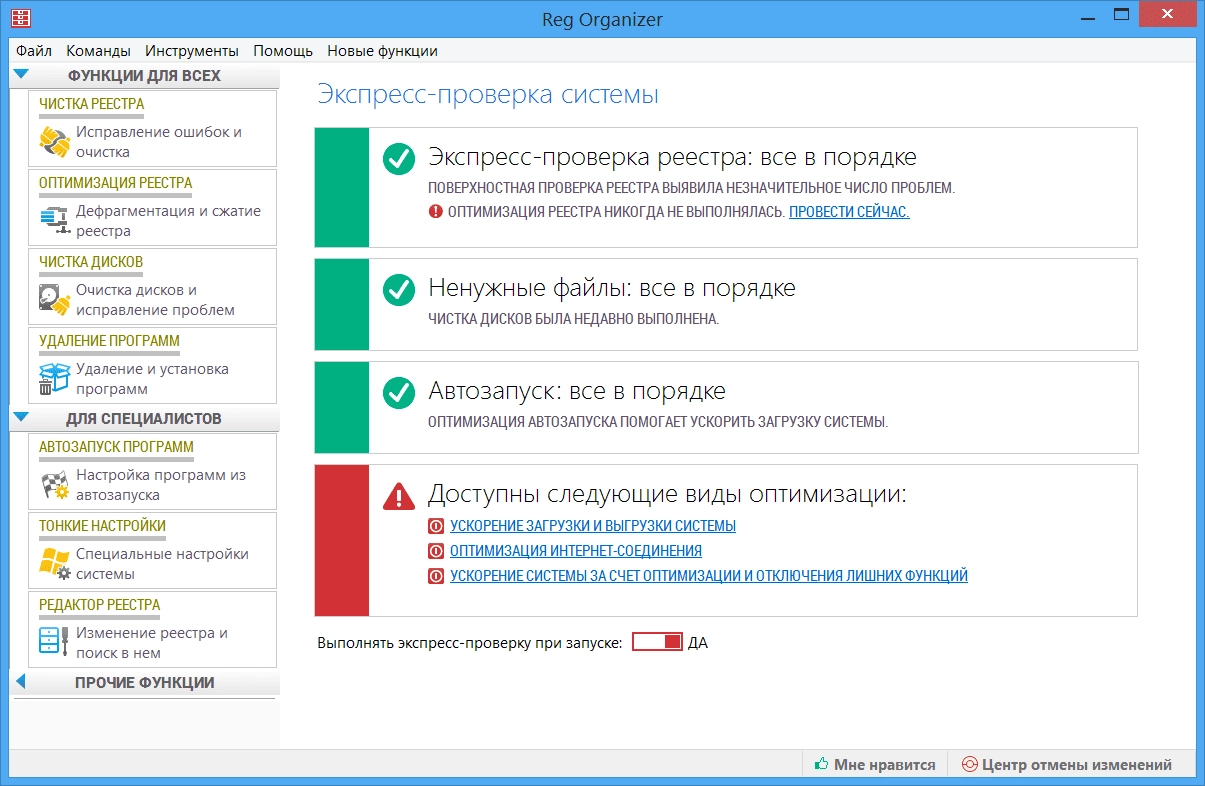Screen dimensions: 1205x786
Task: Open ОПТИМИЗАЦИЯ ИНТЕРНЕТ-СОЕДИНЕНИЯ link
Action: [576, 551]
